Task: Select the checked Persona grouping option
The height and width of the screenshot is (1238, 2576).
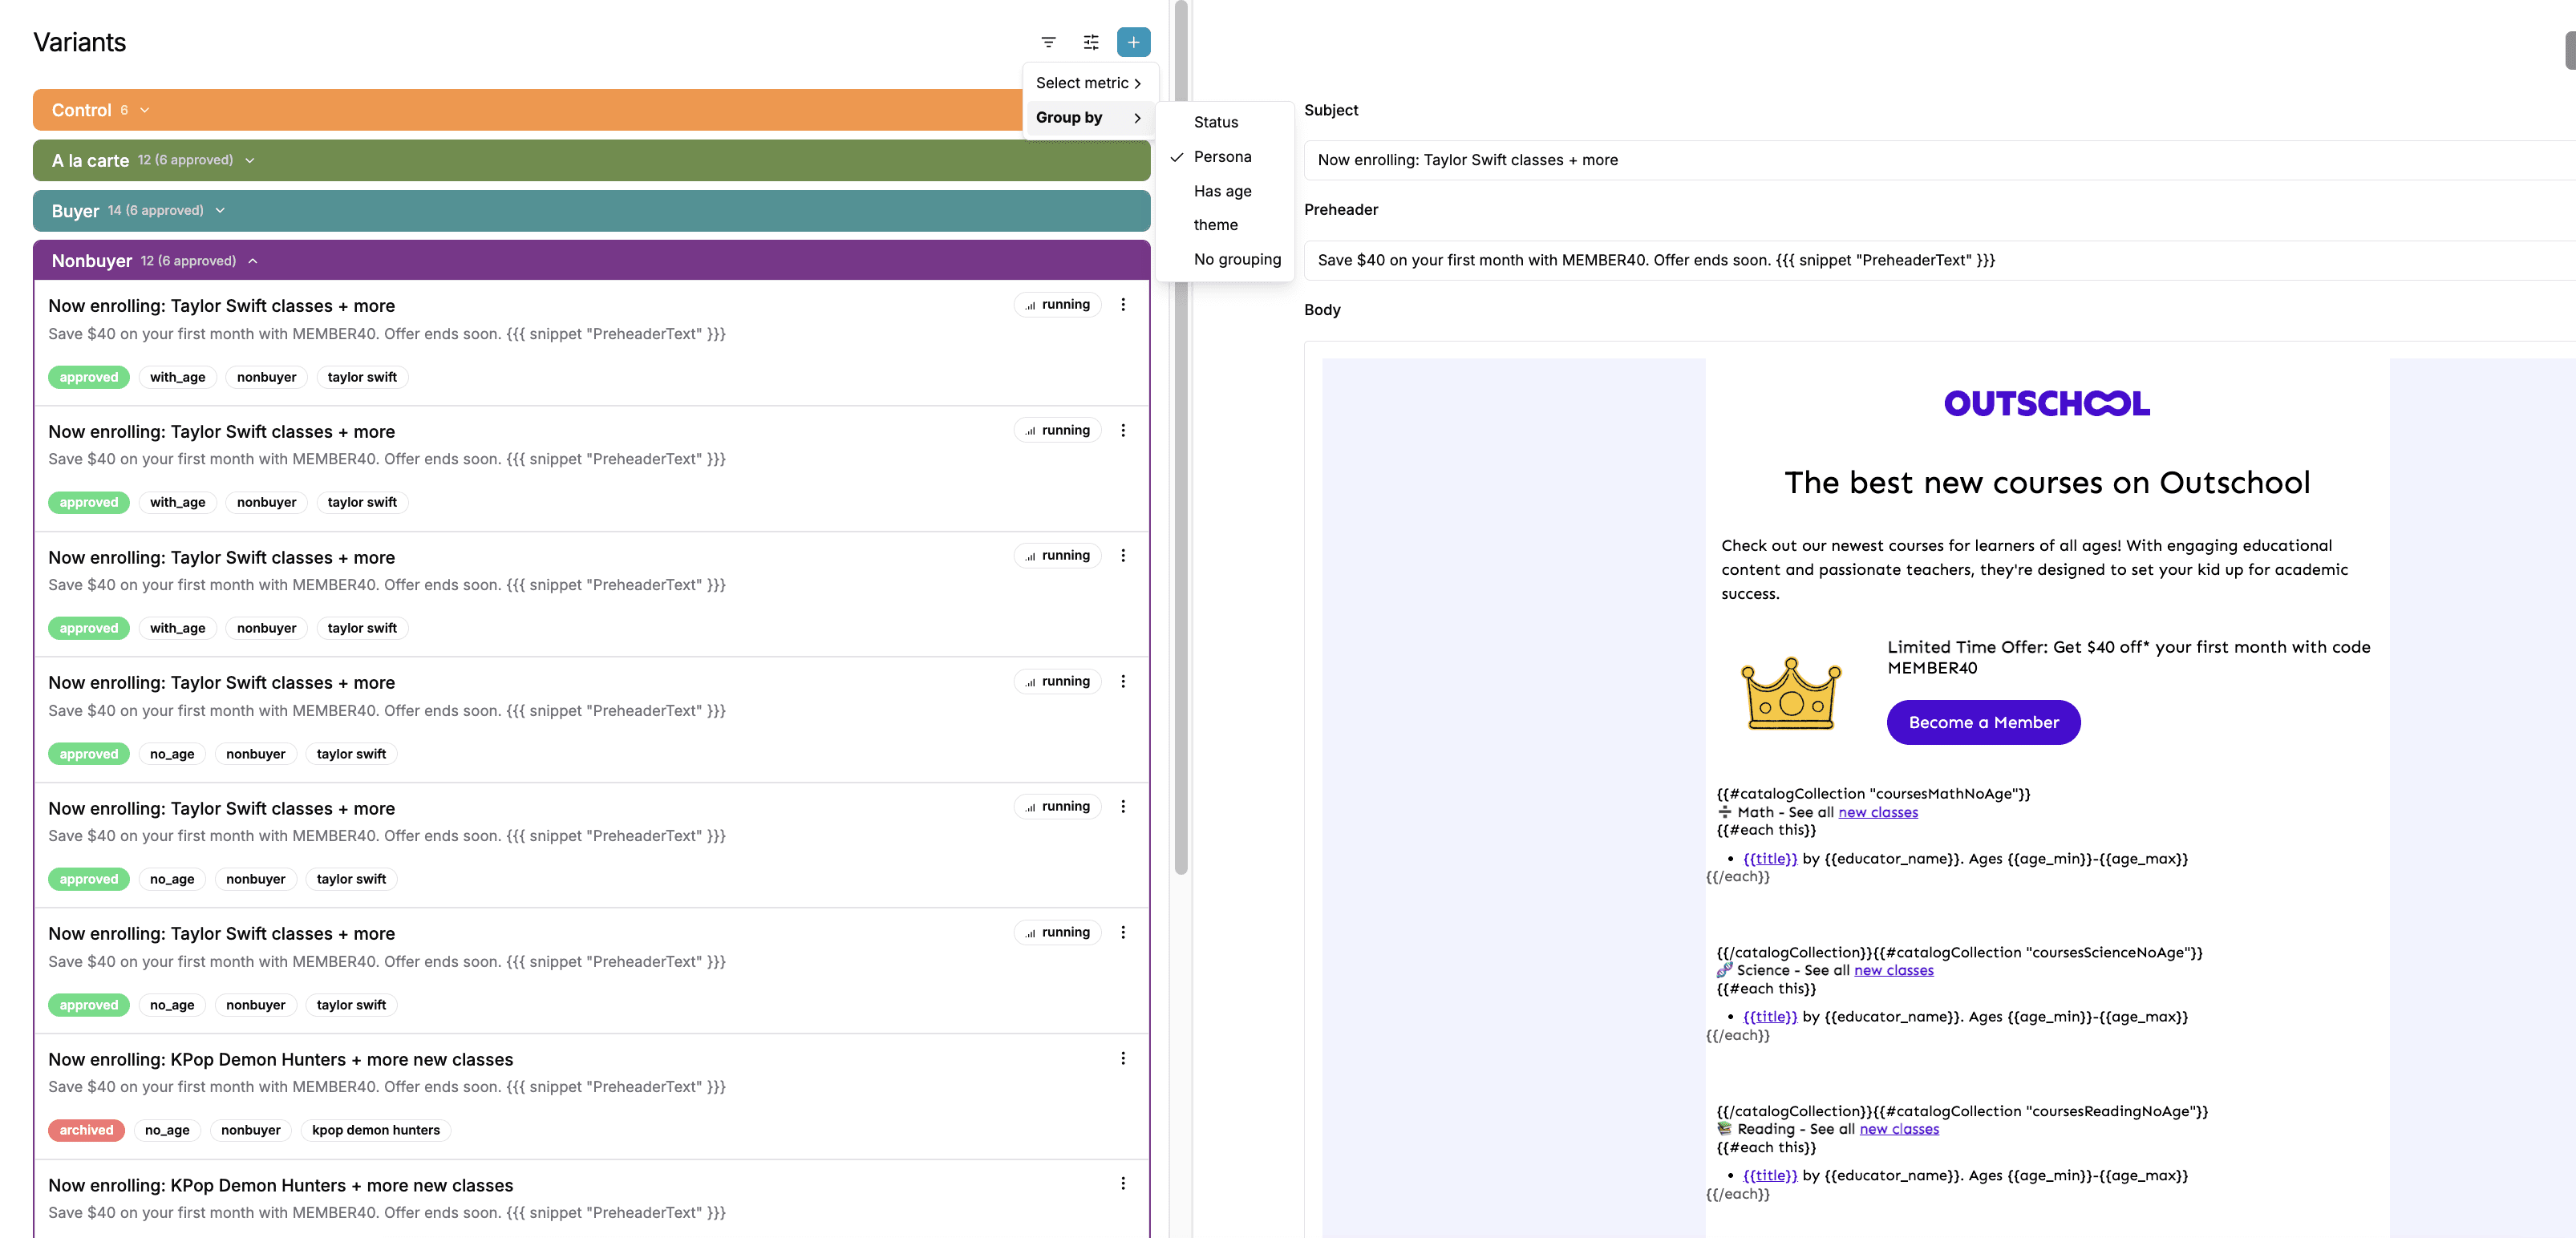Action: 1222,157
